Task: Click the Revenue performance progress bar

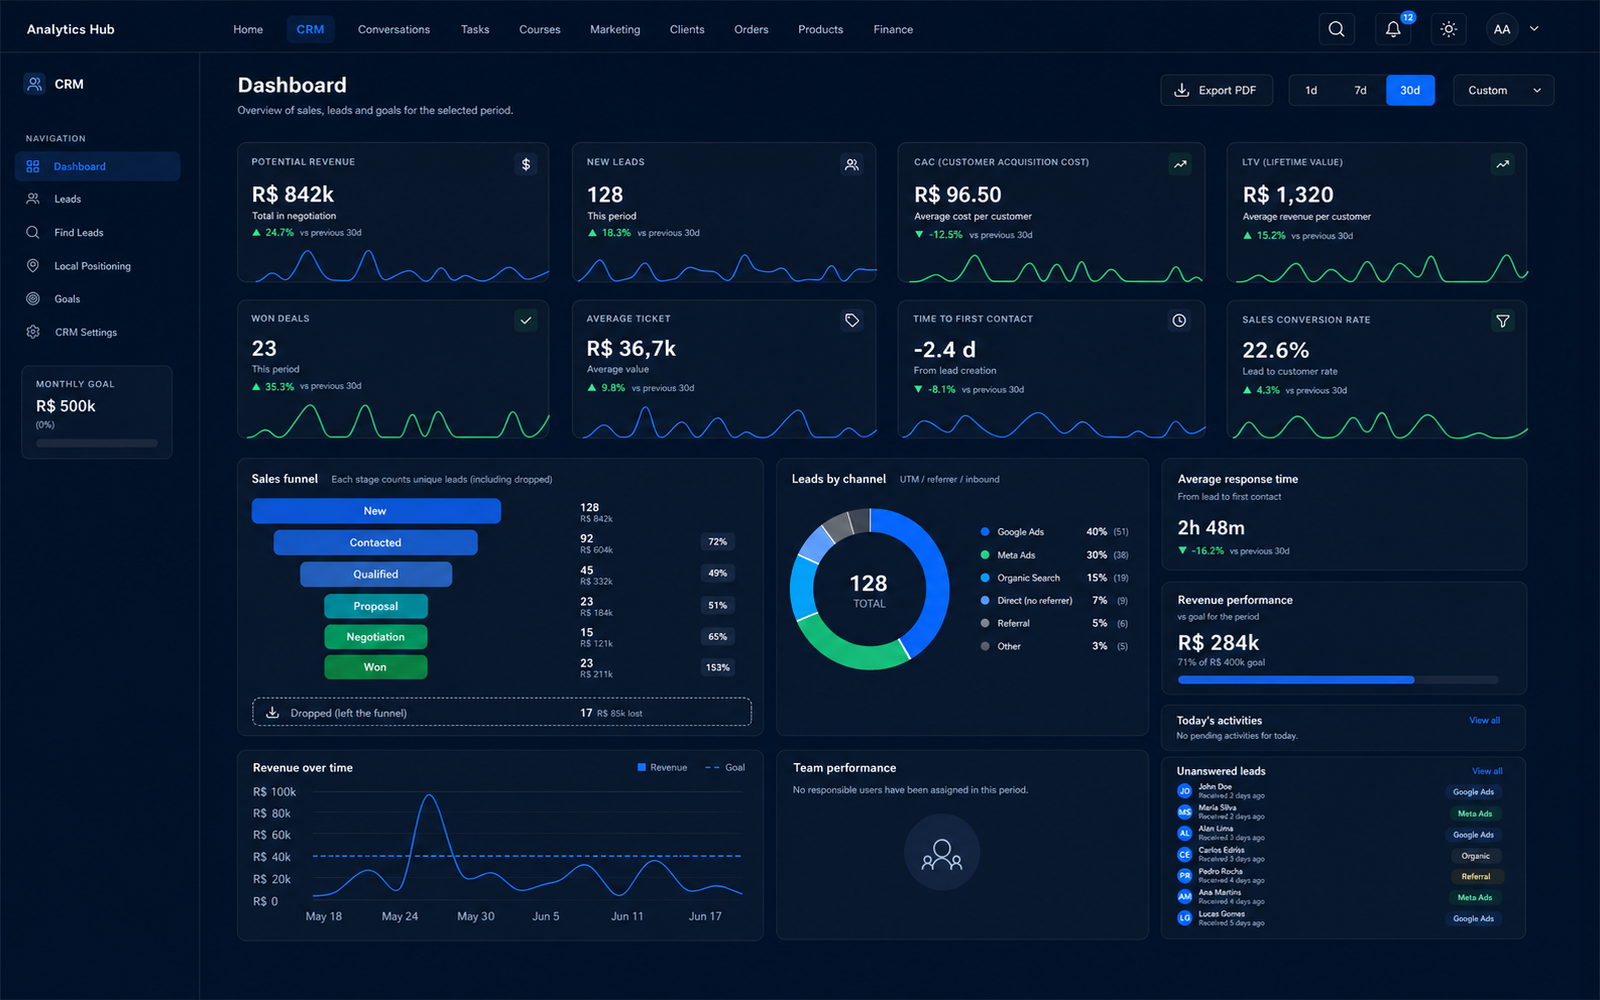Action: pyautogui.click(x=1338, y=680)
